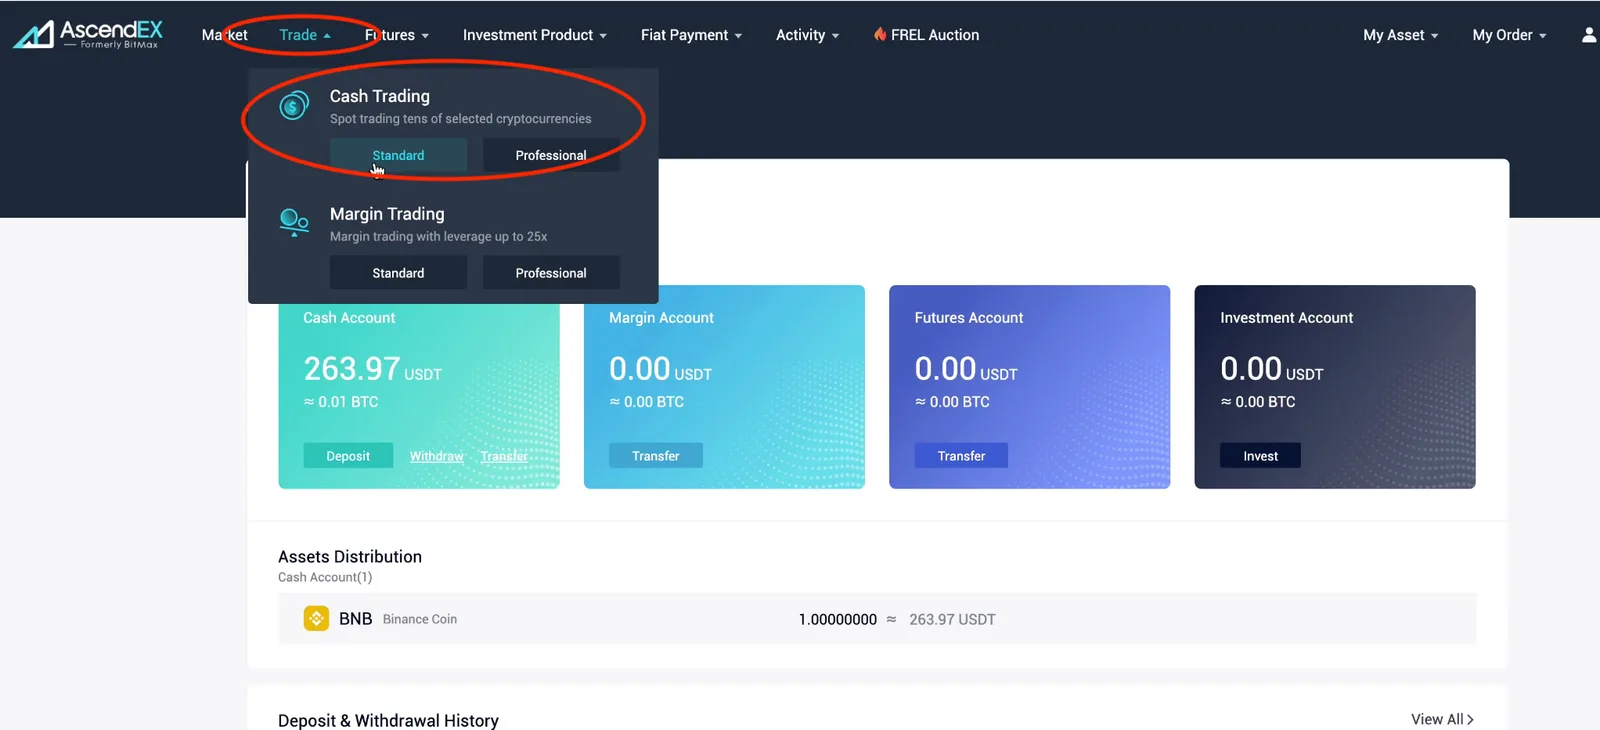1600x730 pixels.
Task: Click the AscendEX logo
Action: click(x=87, y=34)
